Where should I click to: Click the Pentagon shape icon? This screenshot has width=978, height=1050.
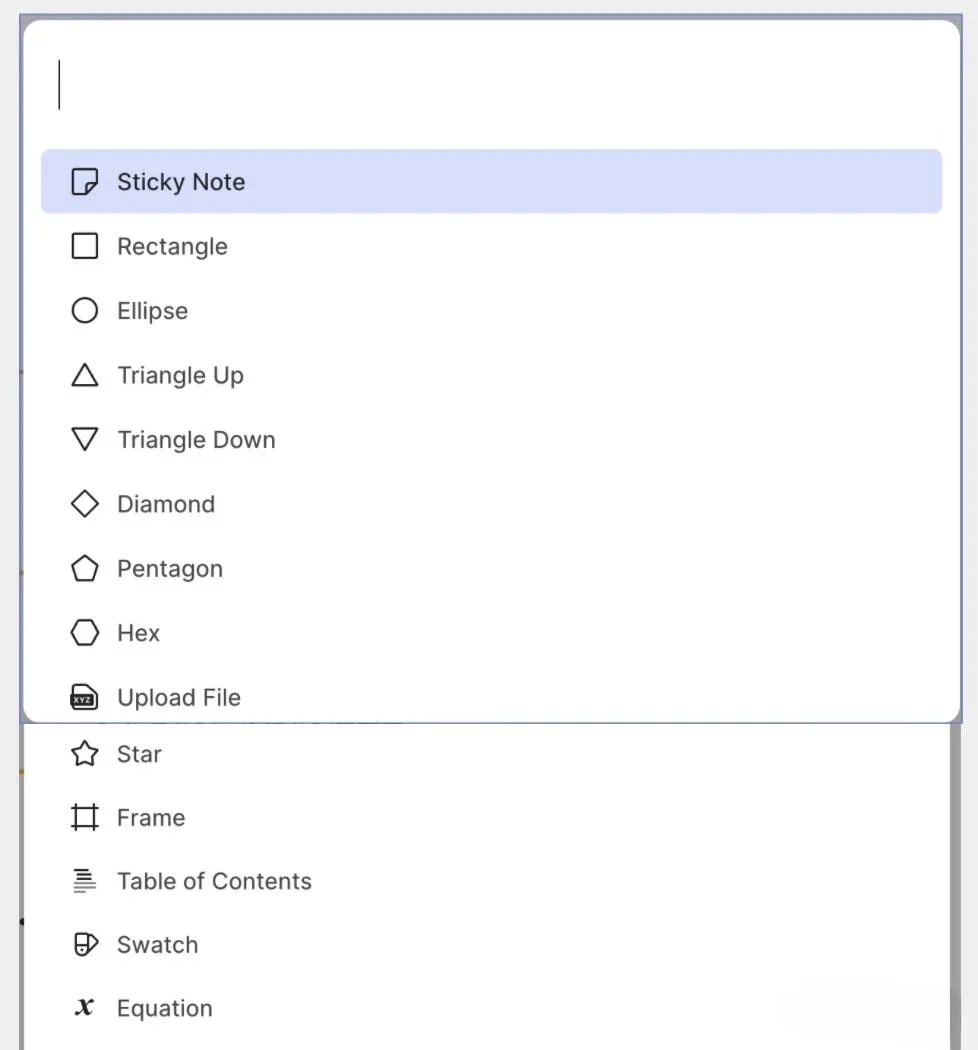(x=85, y=569)
